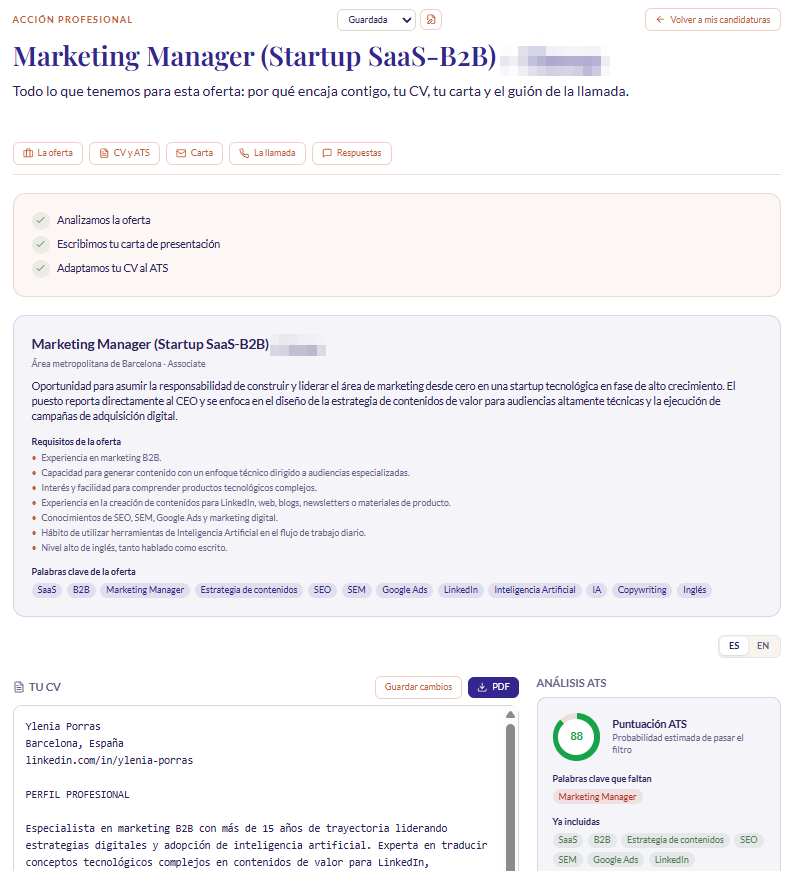Open the Carta tab
The image size is (794, 871).
(x=194, y=153)
